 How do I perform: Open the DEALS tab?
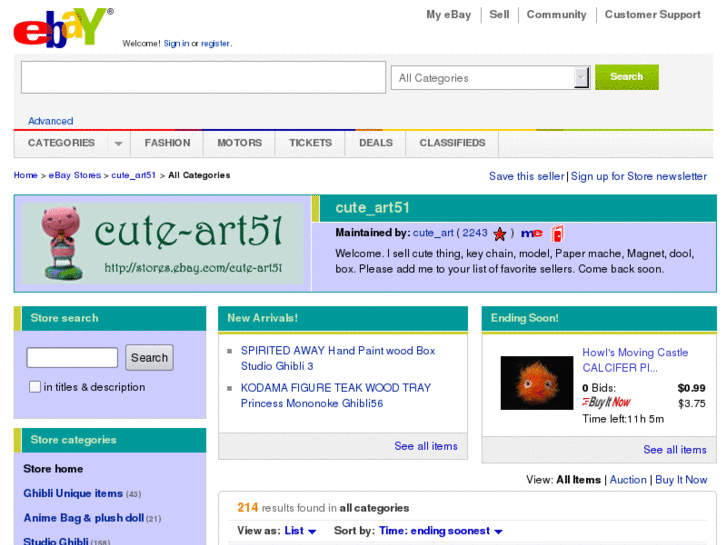click(x=376, y=143)
